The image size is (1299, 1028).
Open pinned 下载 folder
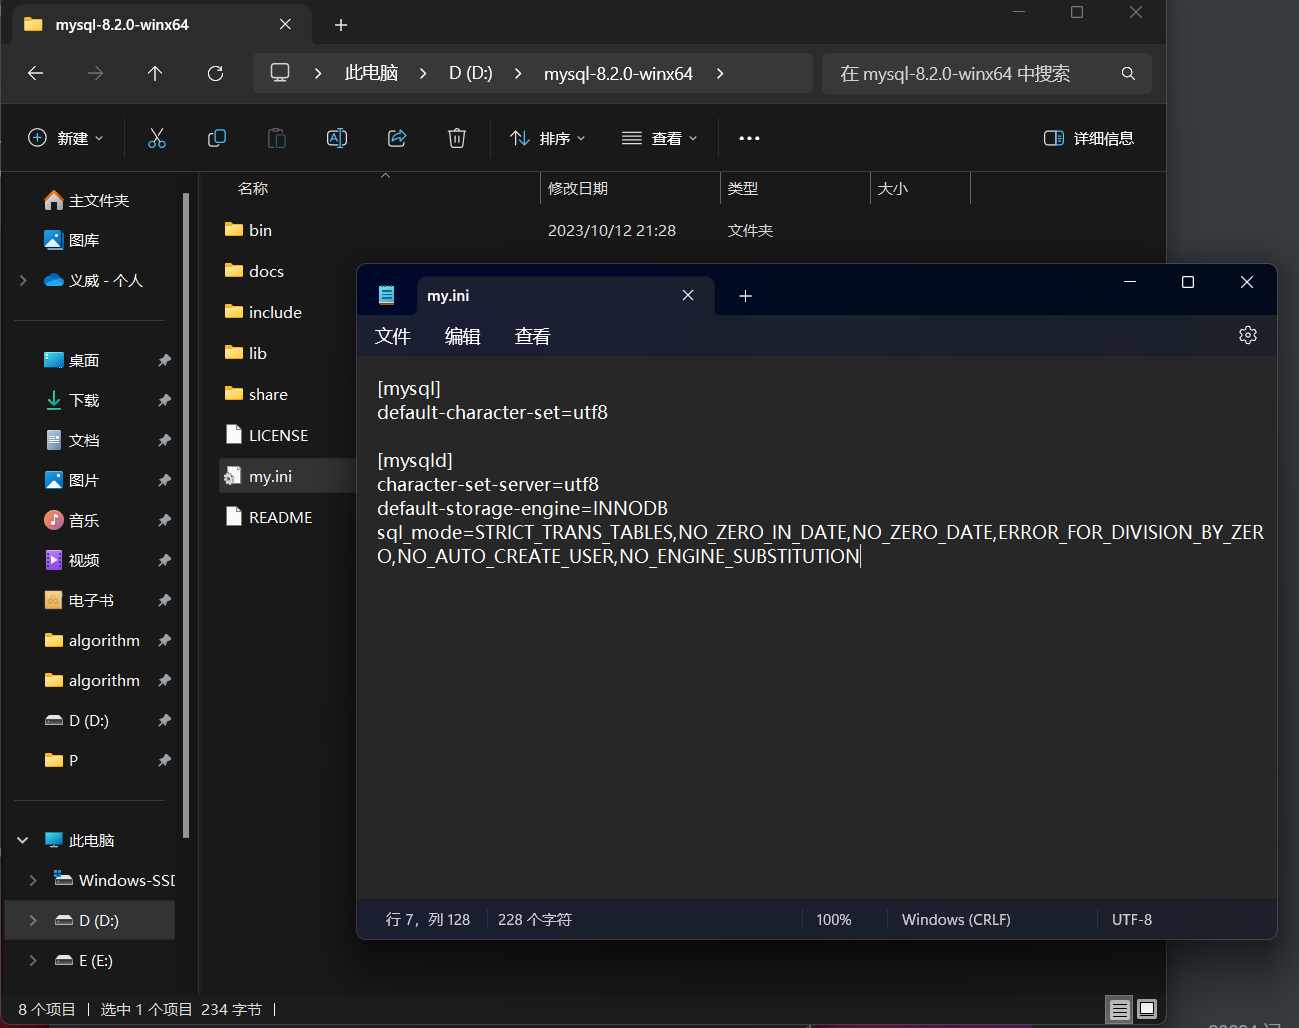(84, 400)
